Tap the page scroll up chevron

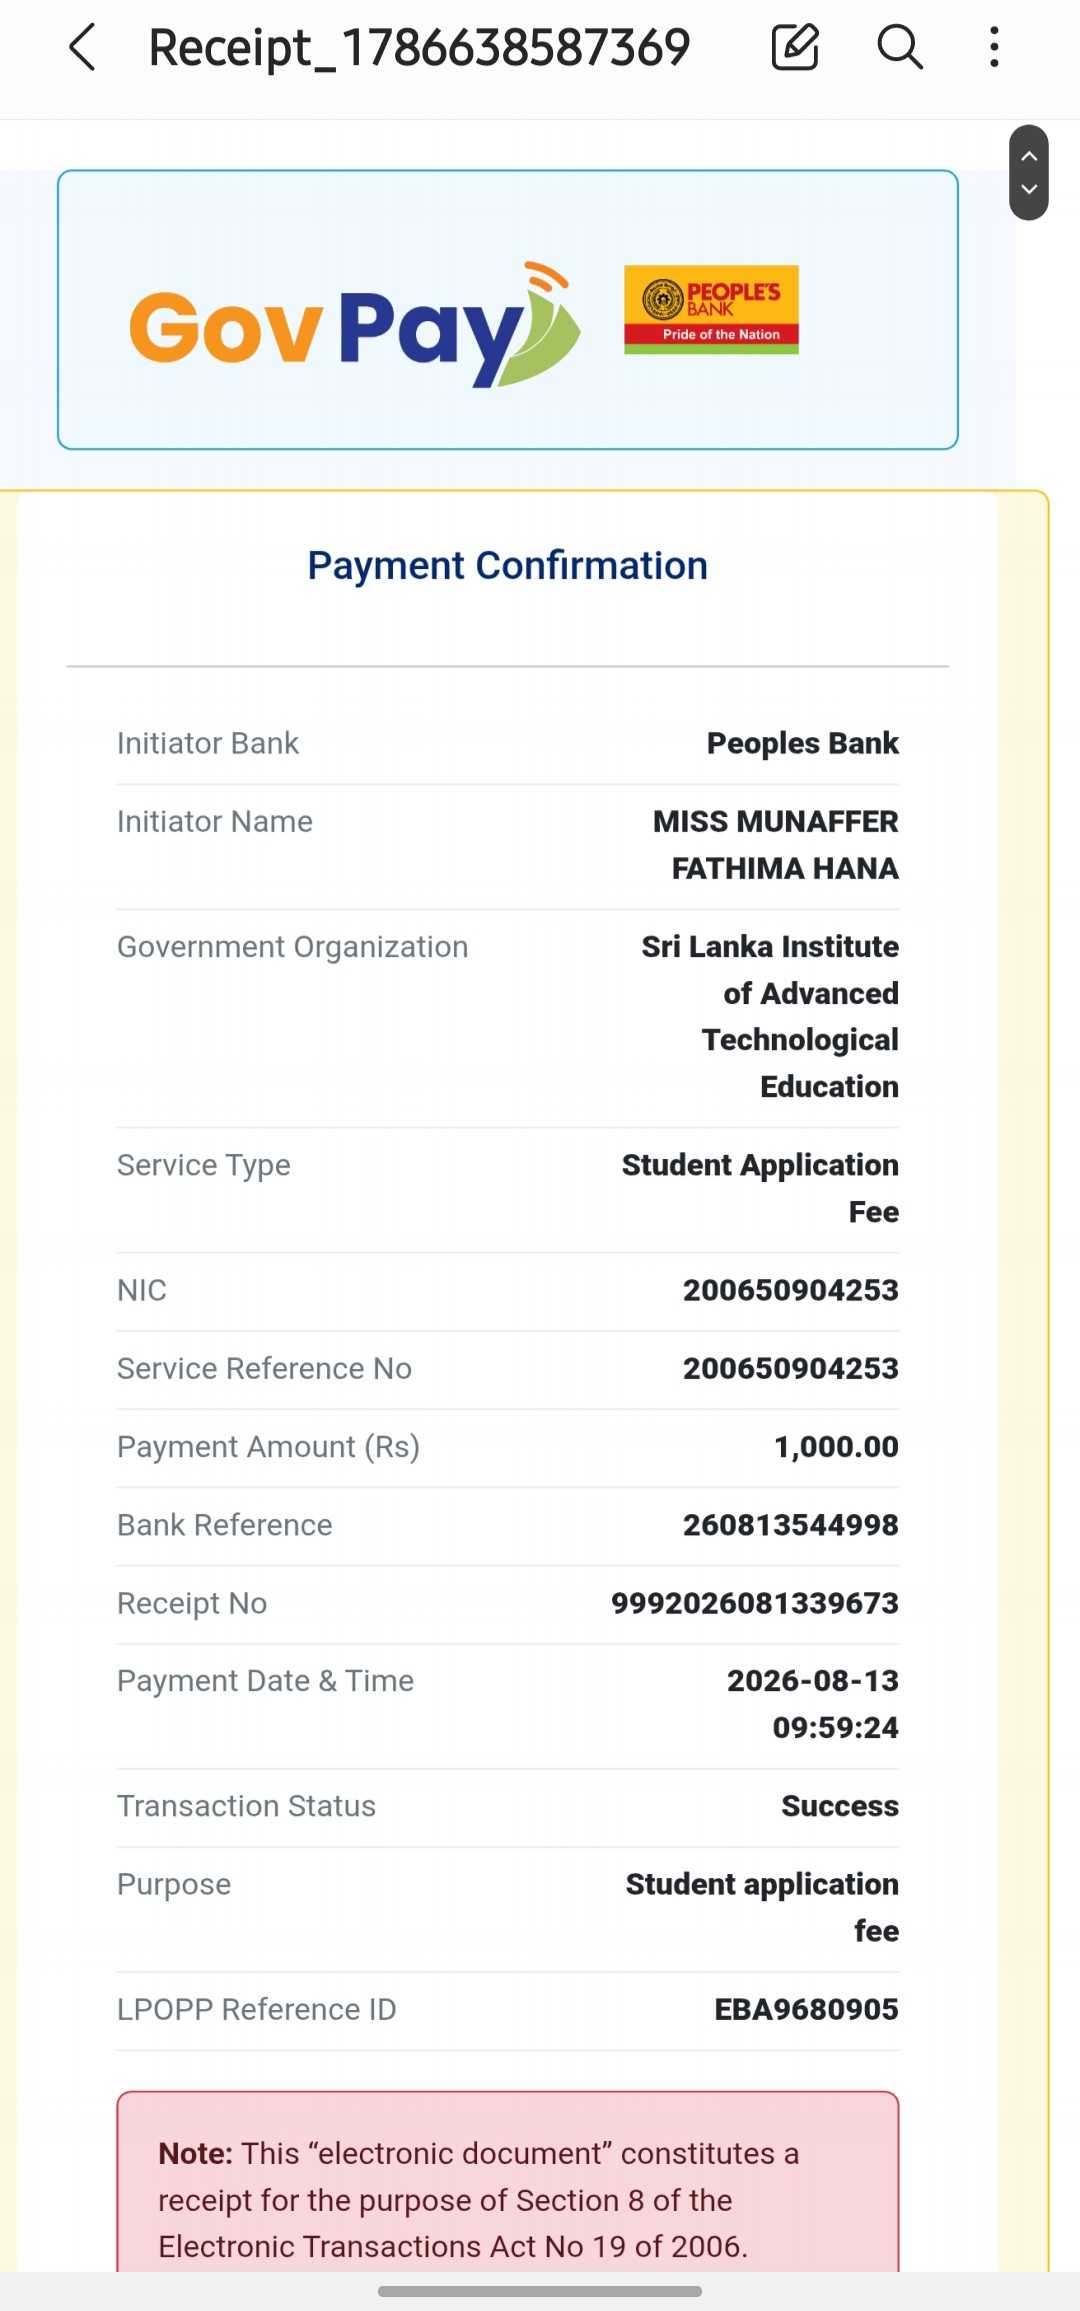pos(1029,156)
